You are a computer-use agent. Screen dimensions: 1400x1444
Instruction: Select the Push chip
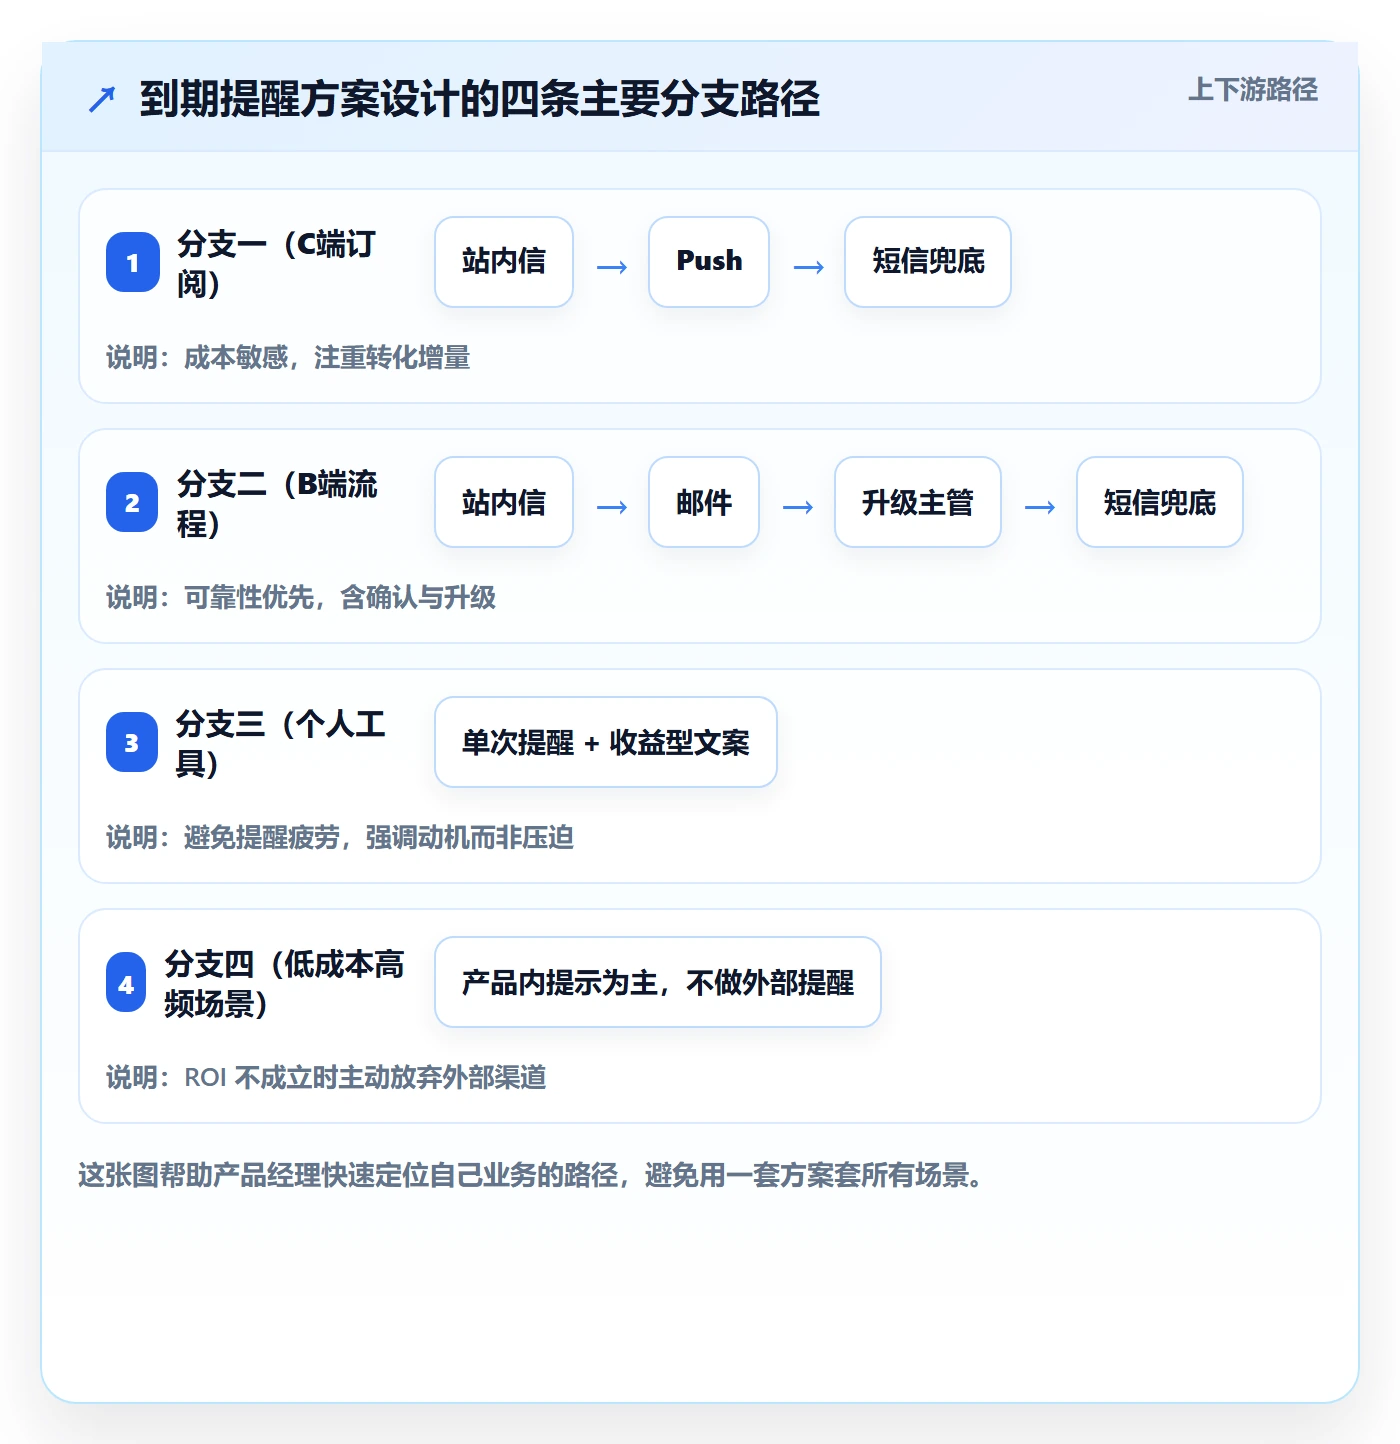tap(709, 262)
